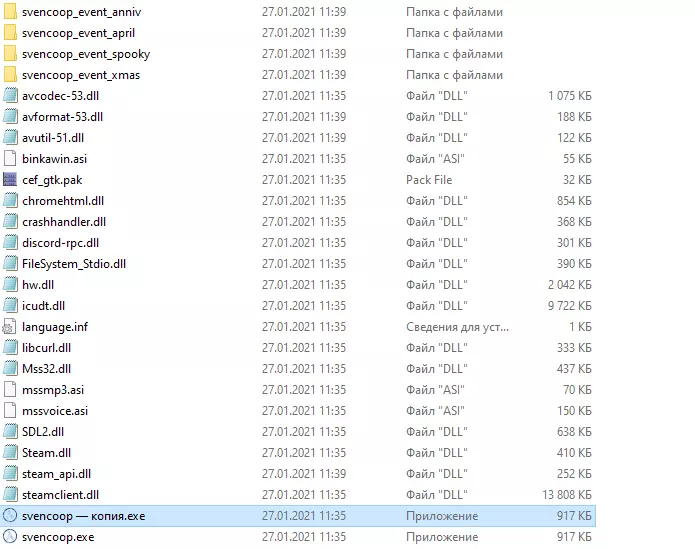Select the steam_api.dll file name
695x549 pixels.
pos(56,474)
